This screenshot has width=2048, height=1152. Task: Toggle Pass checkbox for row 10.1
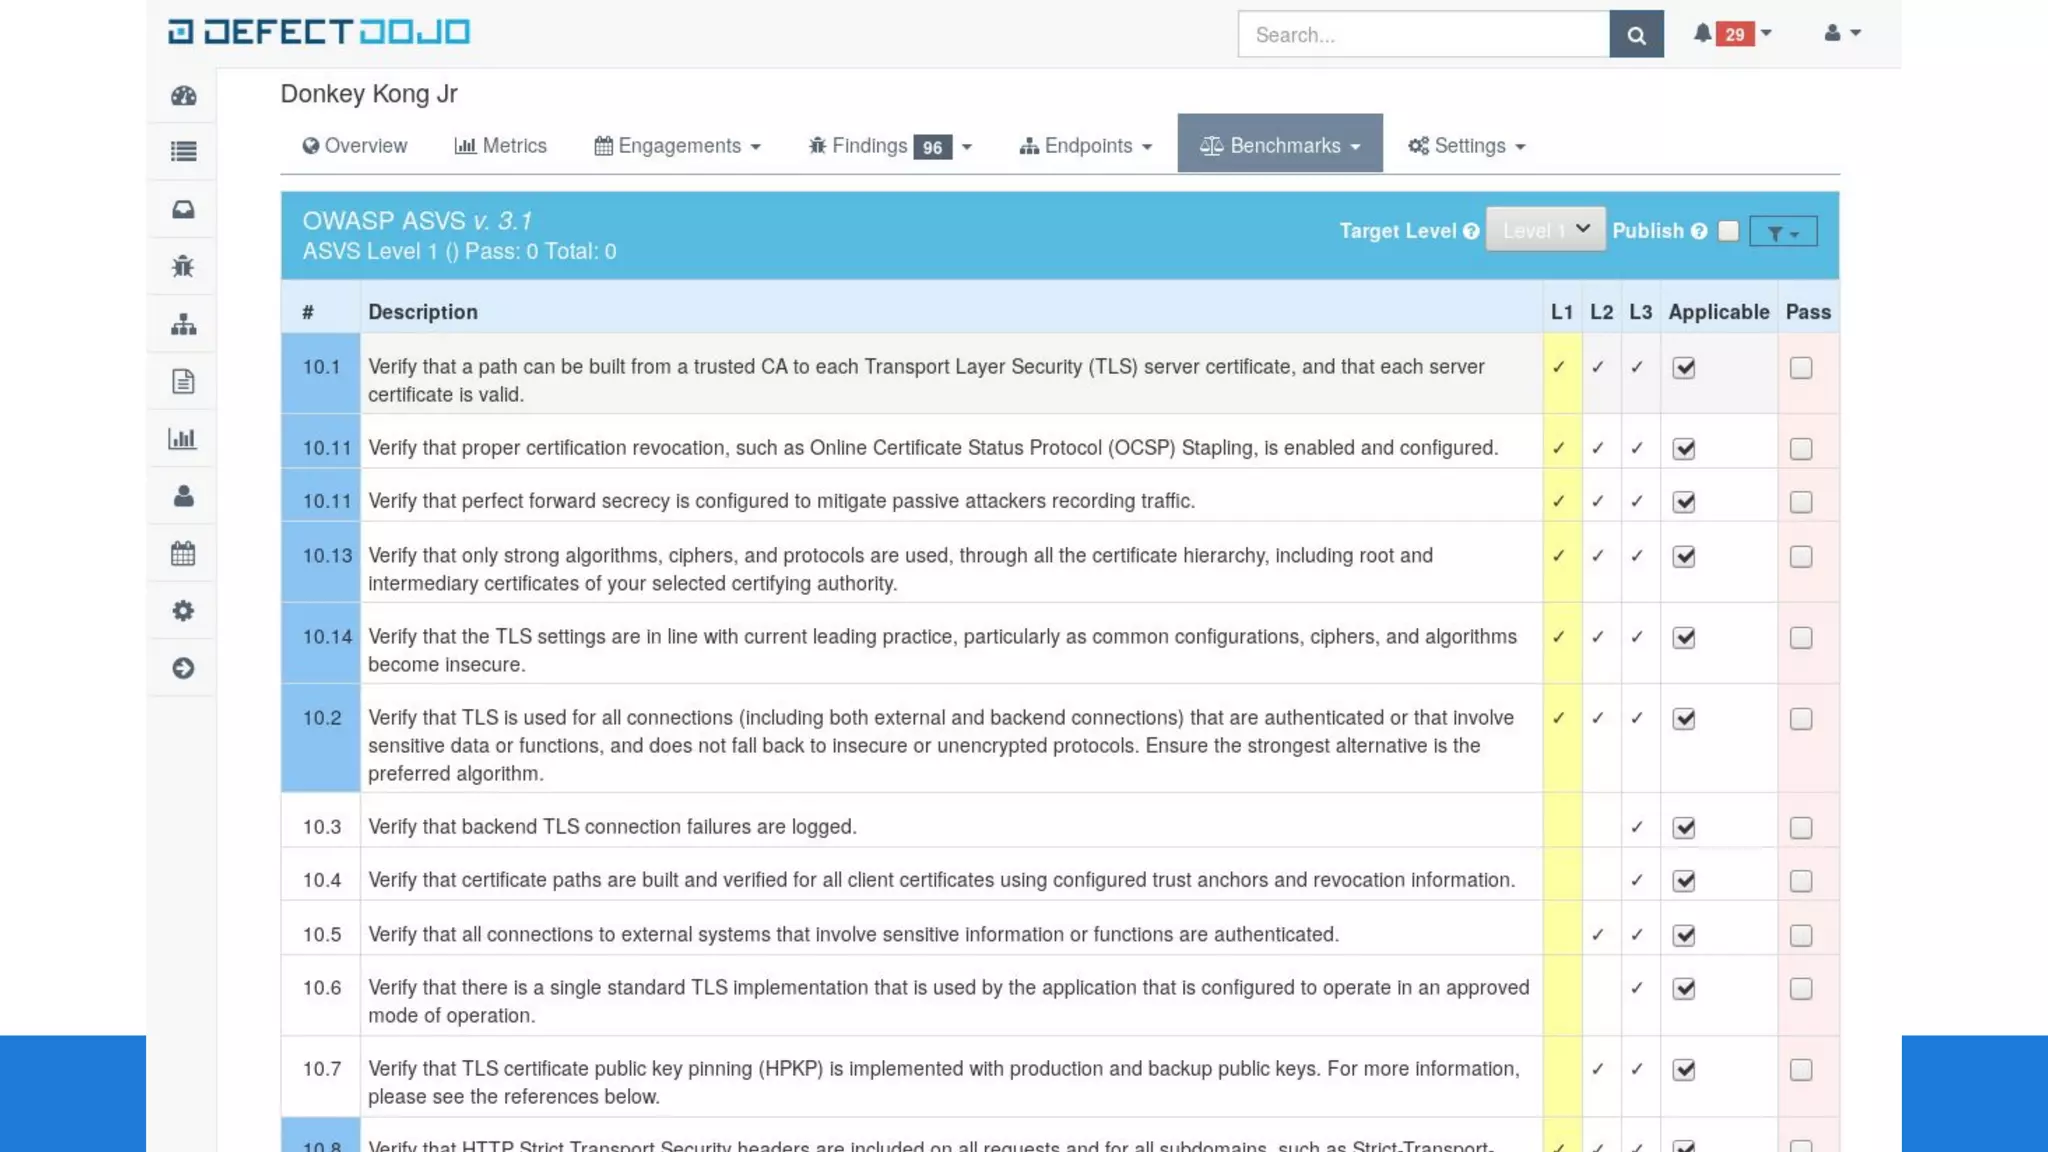tap(1801, 368)
